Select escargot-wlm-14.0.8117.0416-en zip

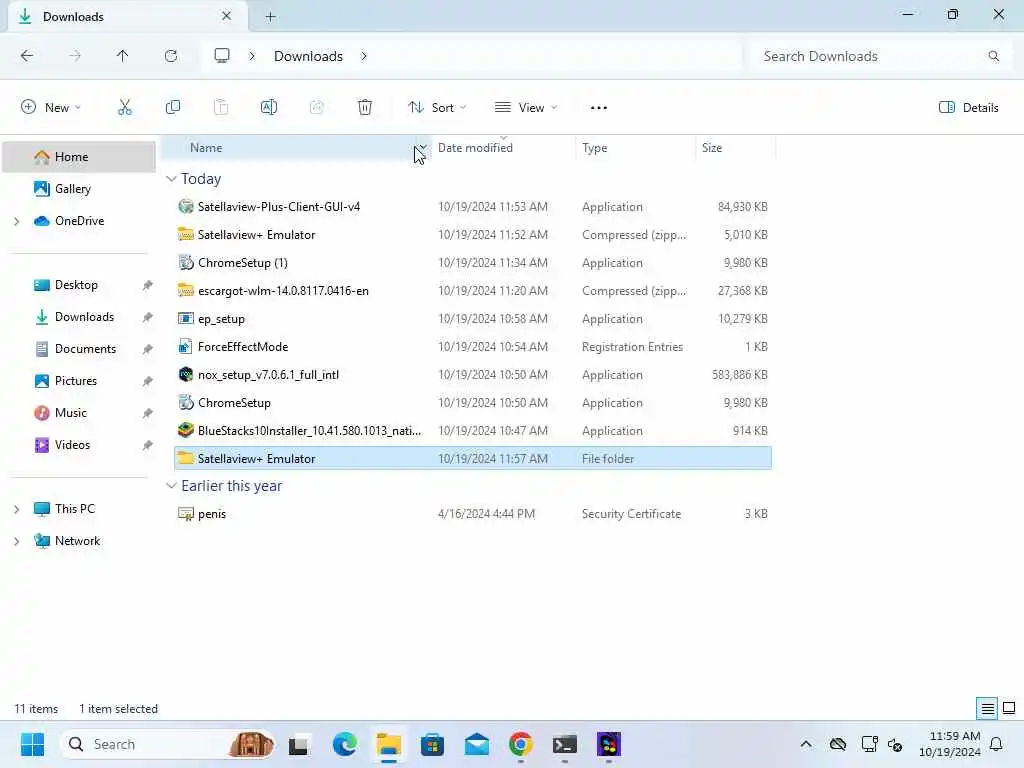[x=473, y=291]
